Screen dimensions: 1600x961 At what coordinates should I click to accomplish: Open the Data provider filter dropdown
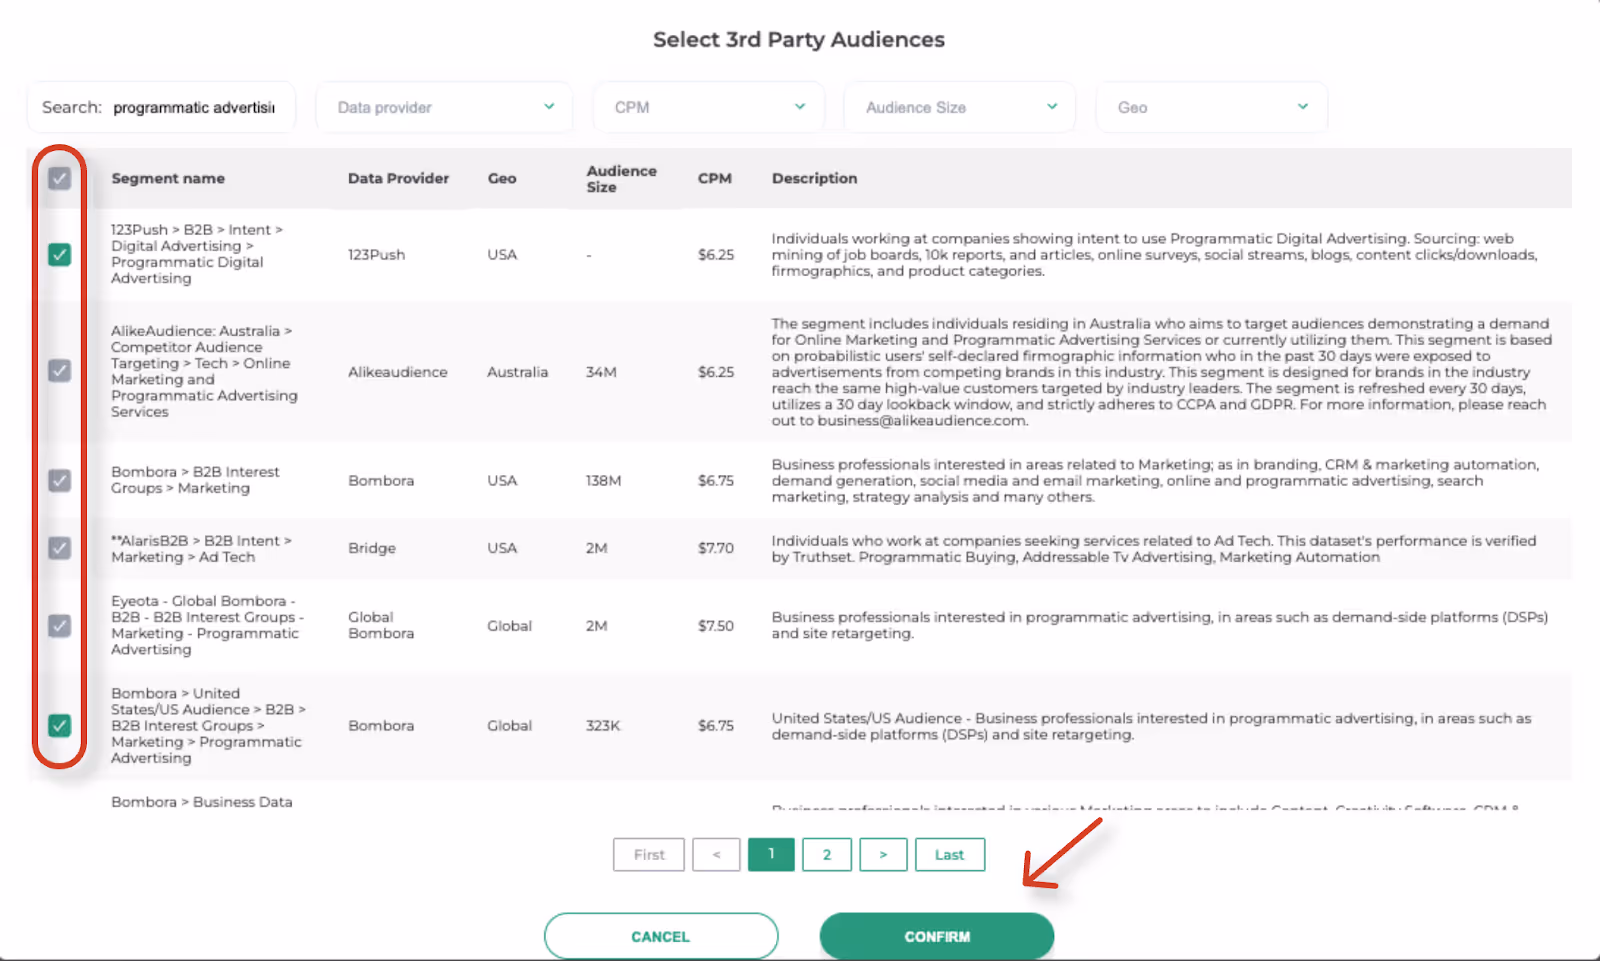click(x=444, y=107)
